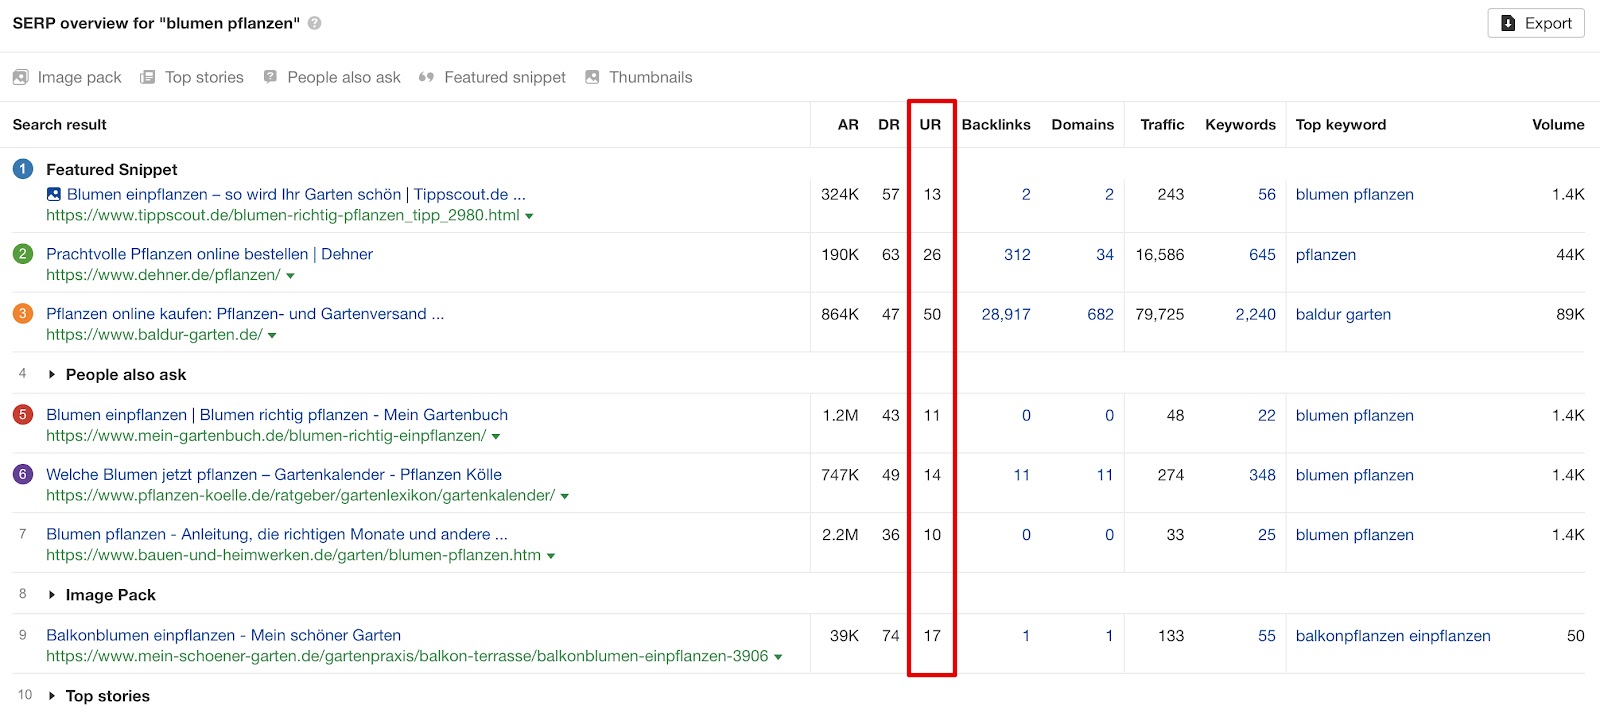Open dropdown next to tippscout.de URL

529,216
